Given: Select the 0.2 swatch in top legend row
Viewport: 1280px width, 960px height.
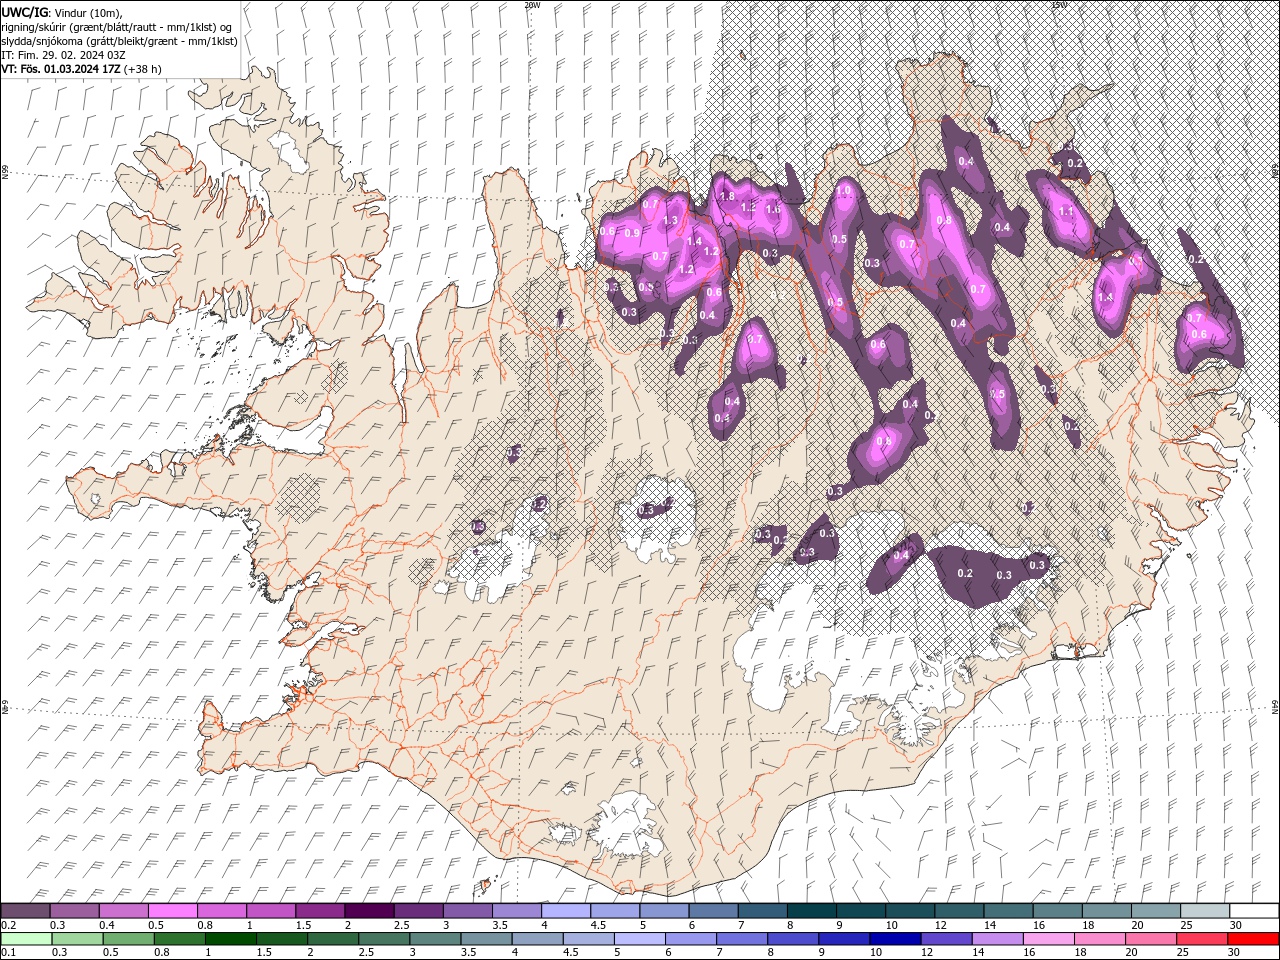Looking at the screenshot, I should [26, 911].
